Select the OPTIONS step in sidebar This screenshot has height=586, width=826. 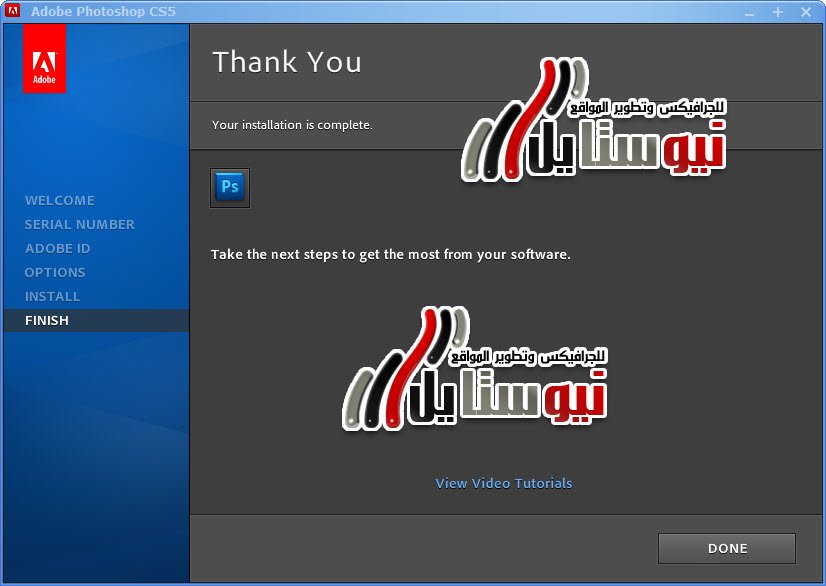pos(55,272)
